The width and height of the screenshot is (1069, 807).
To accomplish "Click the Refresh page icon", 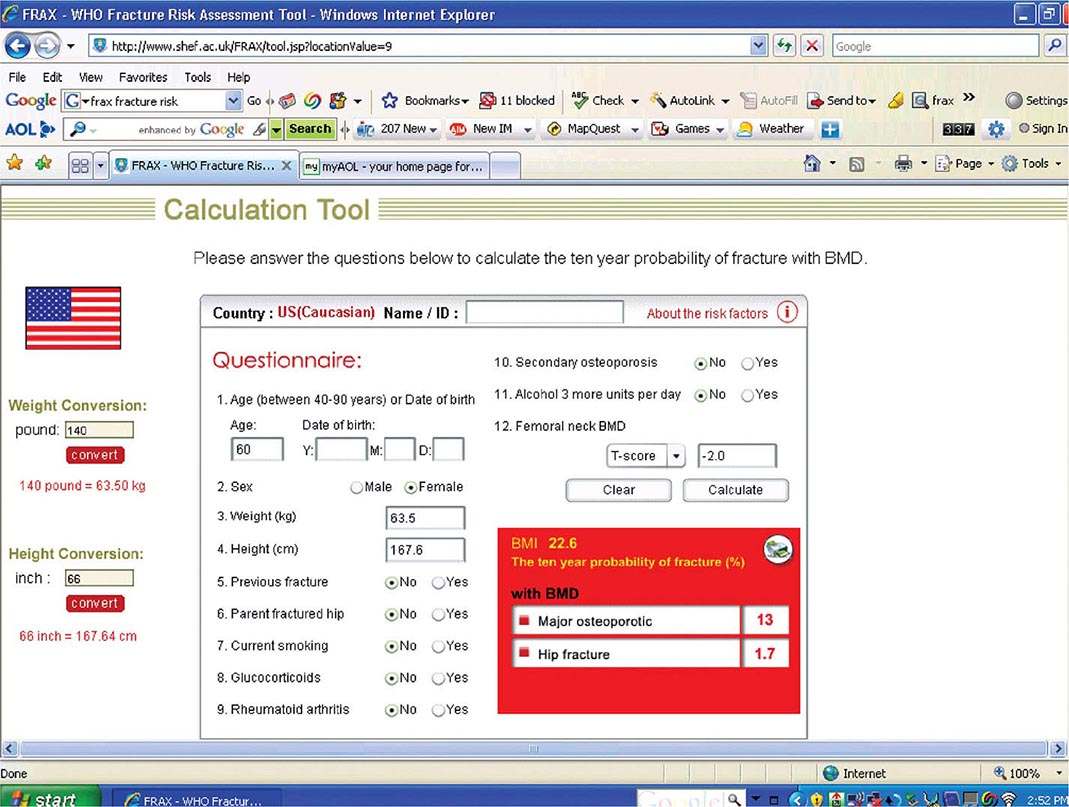I will (x=784, y=46).
